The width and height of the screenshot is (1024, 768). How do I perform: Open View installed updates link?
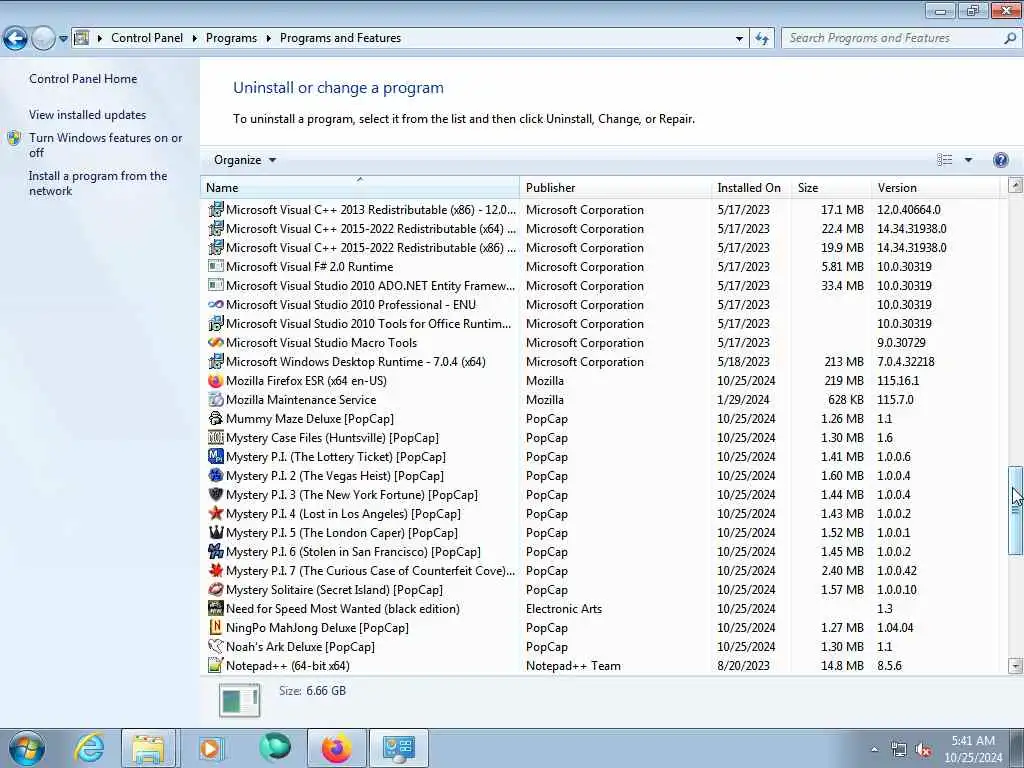tap(88, 114)
